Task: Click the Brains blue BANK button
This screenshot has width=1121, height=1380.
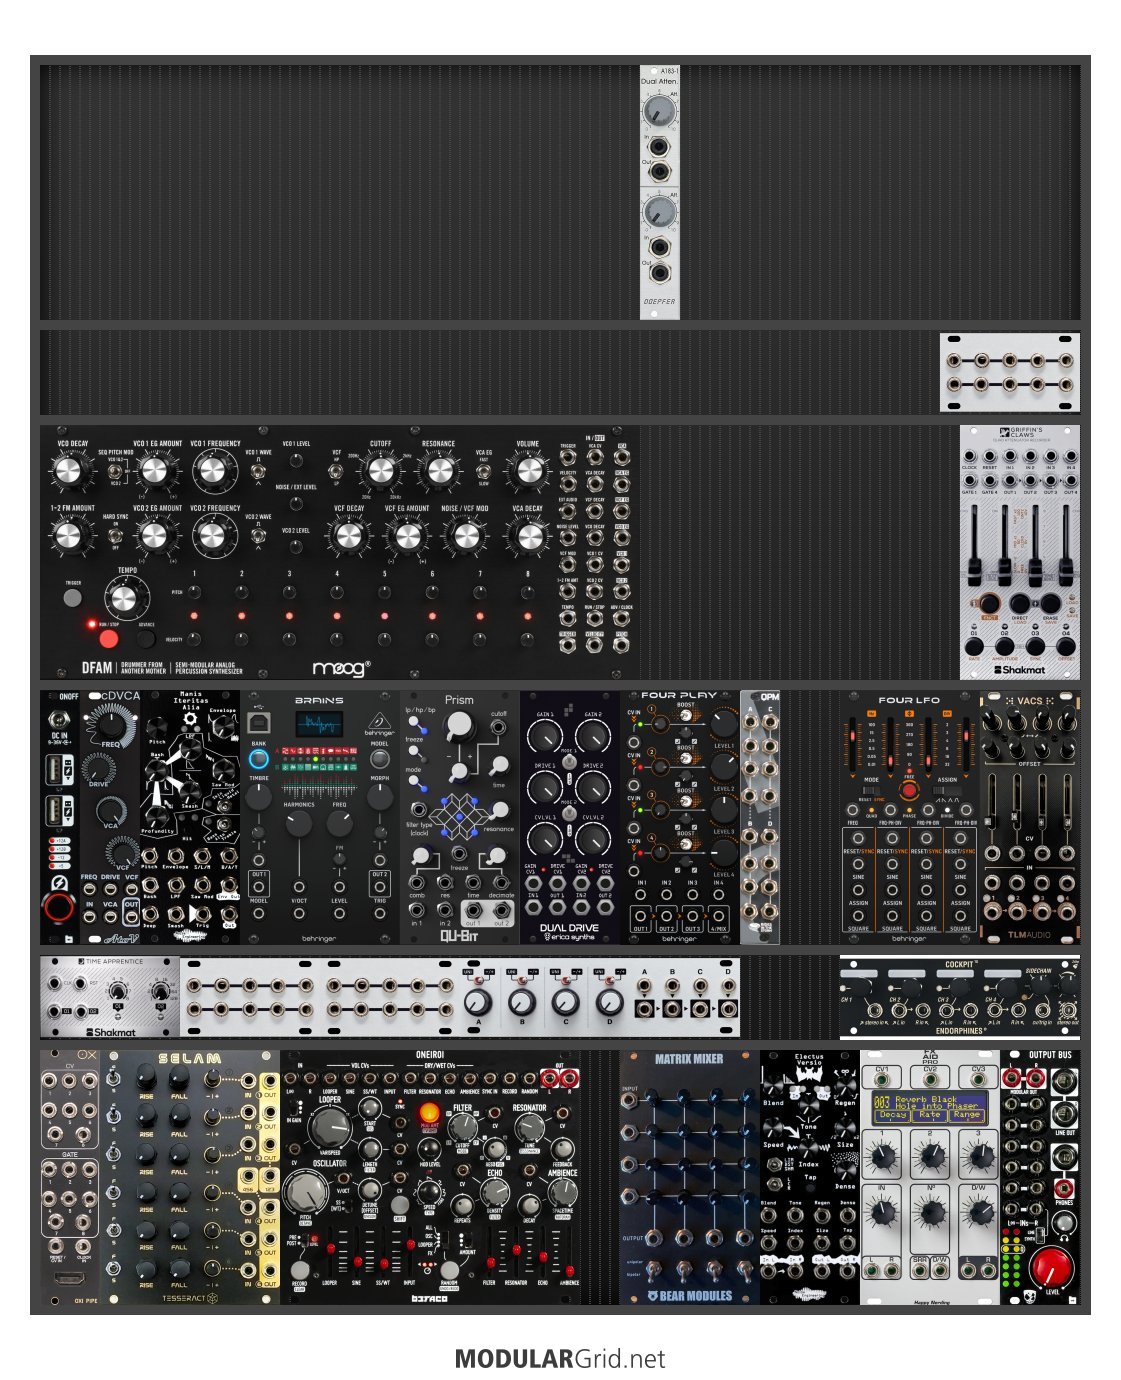Action: (x=258, y=758)
